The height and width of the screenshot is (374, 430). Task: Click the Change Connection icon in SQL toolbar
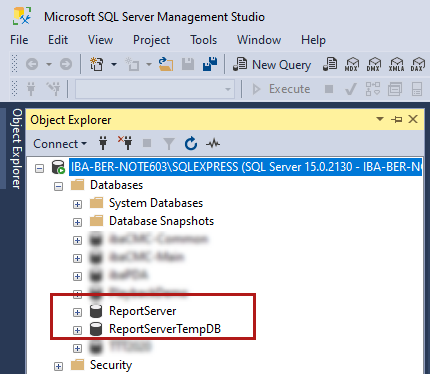point(53,89)
